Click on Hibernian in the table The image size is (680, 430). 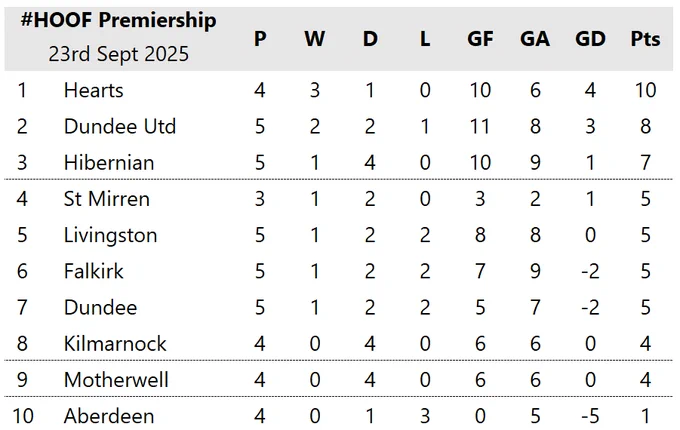(109, 163)
